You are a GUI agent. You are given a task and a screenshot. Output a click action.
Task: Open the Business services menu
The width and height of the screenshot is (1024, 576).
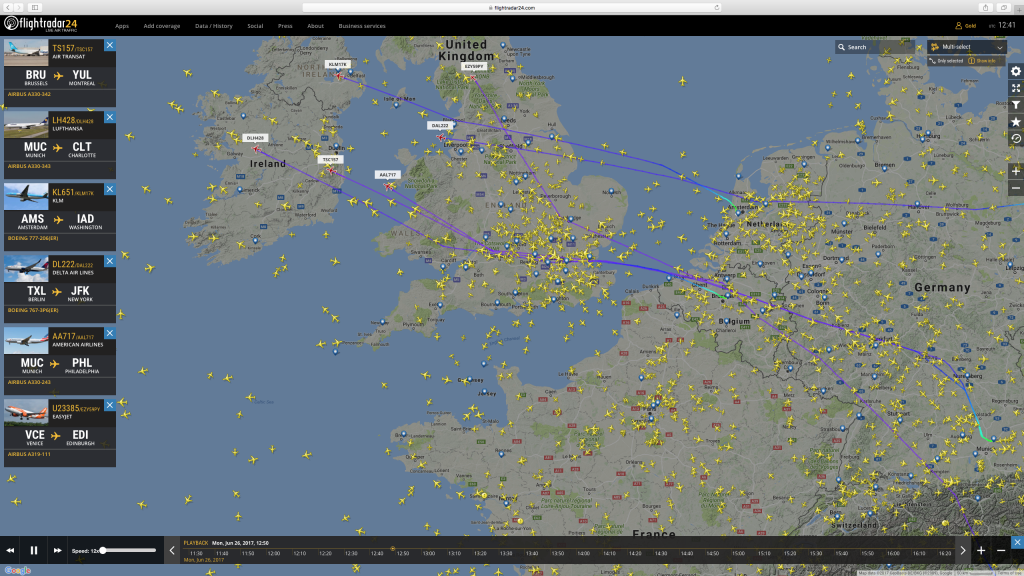(x=362, y=26)
